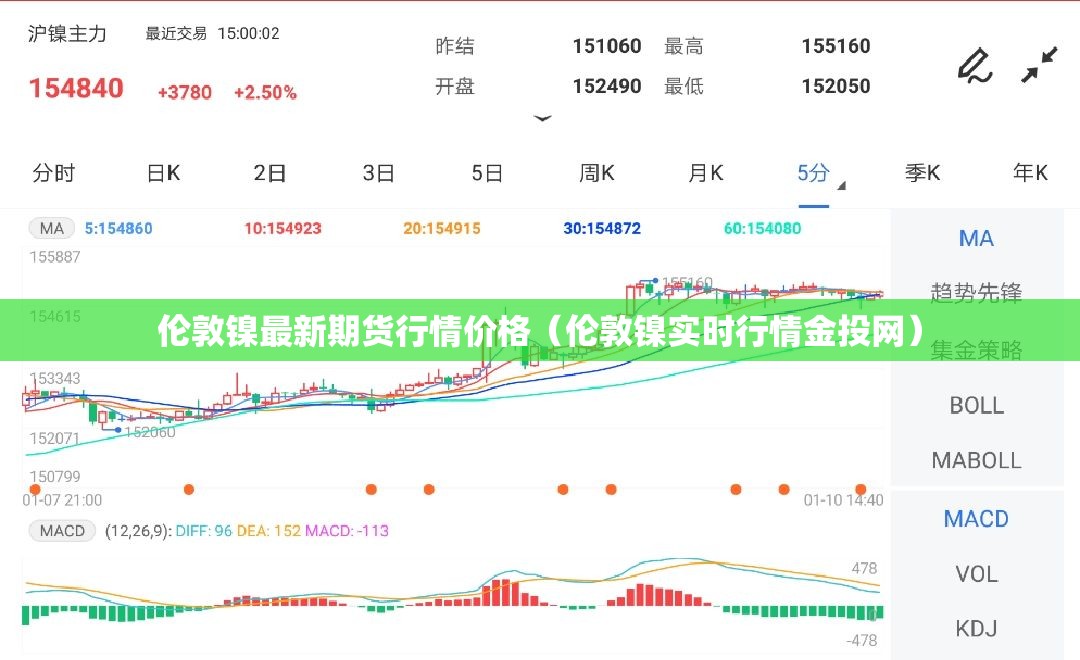This screenshot has height=660, width=1080.
Task: Click the 152060 low price marker
Action: click(149, 432)
